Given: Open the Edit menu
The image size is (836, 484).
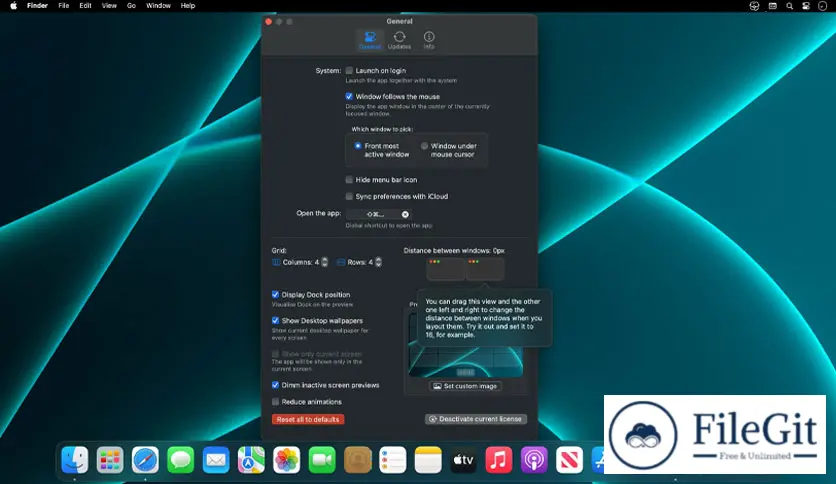Looking at the screenshot, I should (85, 6).
